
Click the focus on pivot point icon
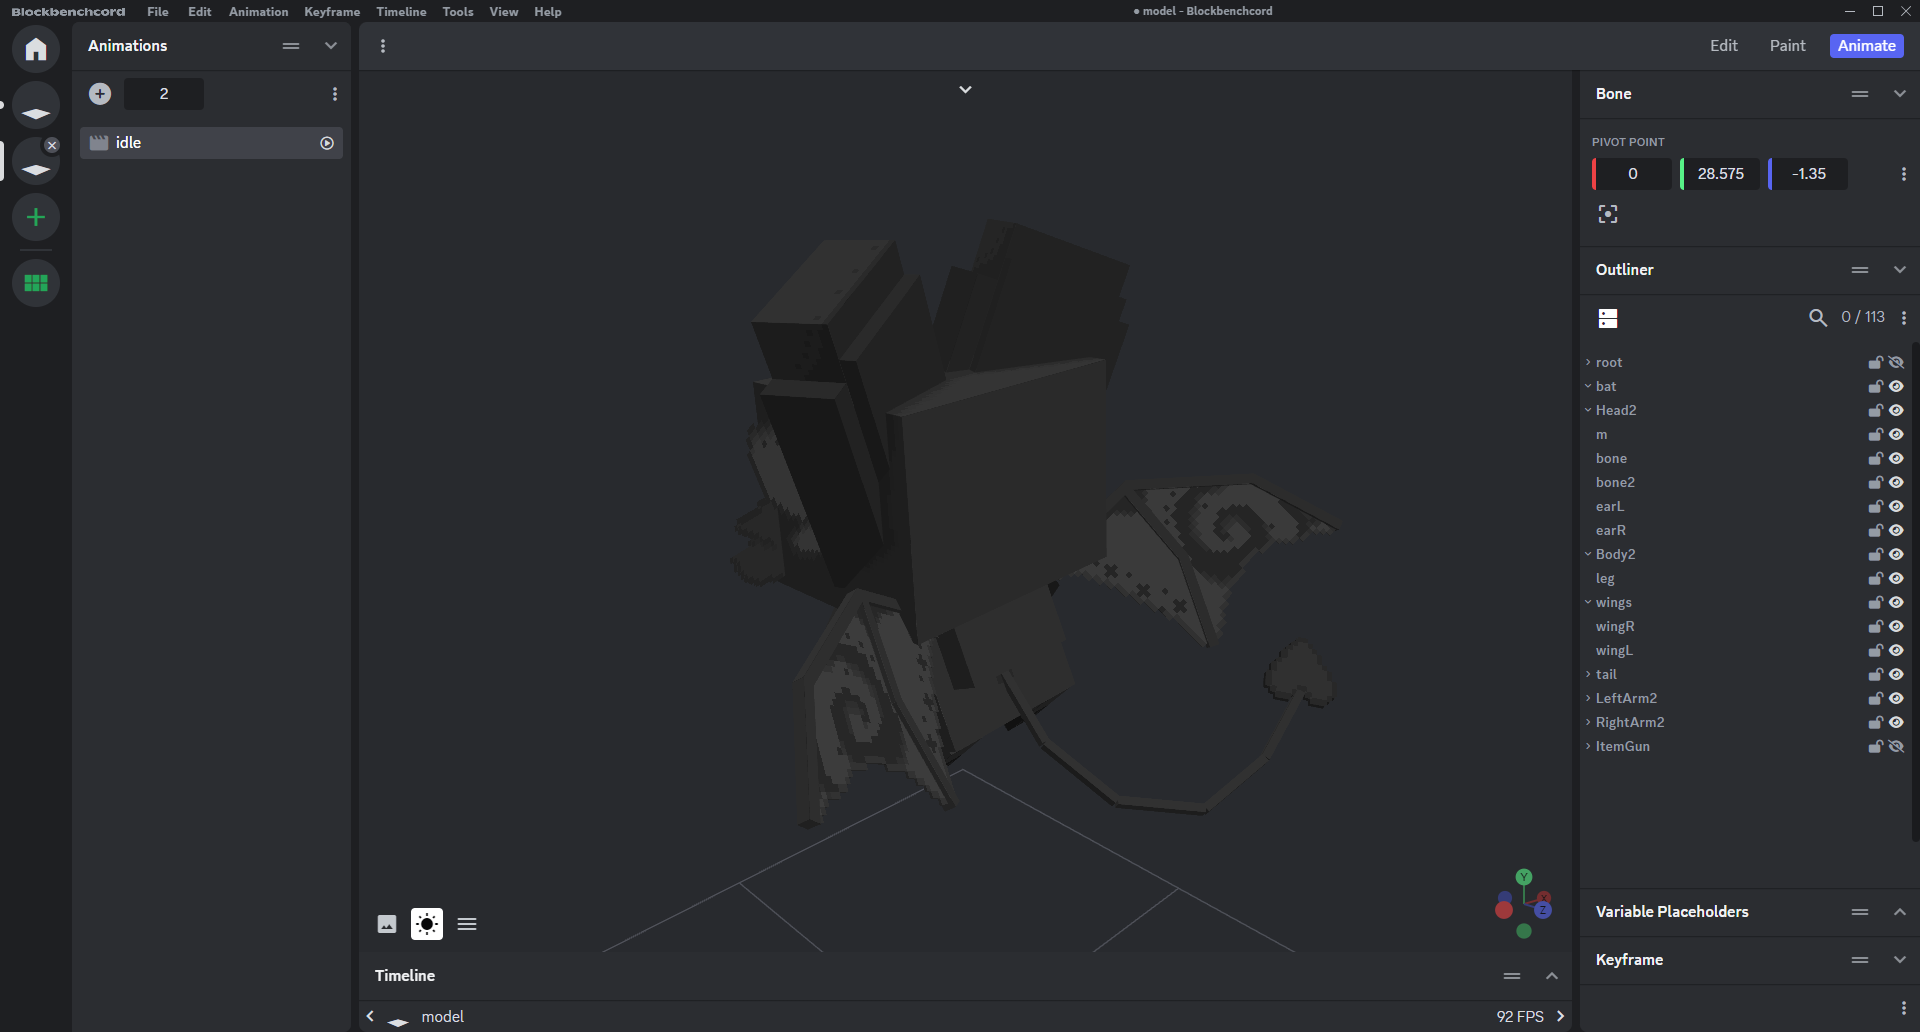[1608, 214]
